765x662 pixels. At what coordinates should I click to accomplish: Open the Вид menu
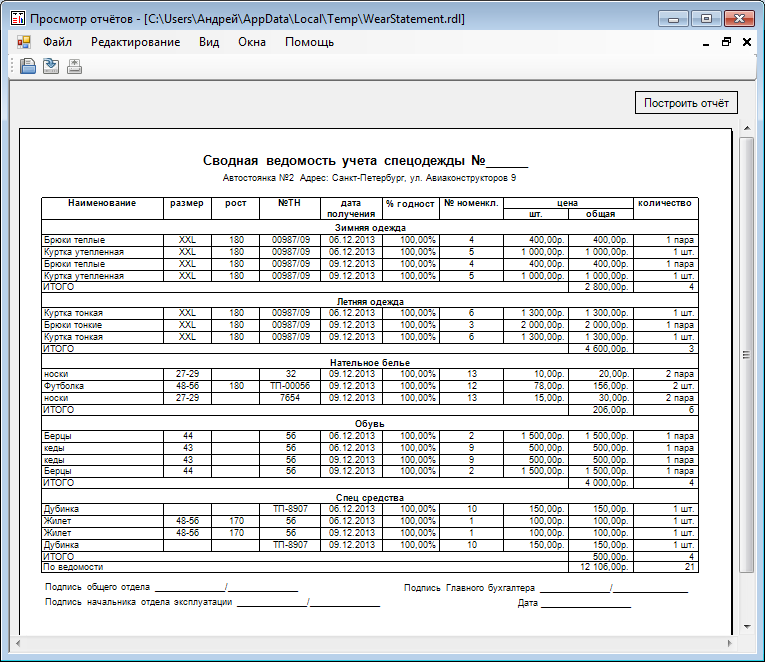[x=209, y=42]
